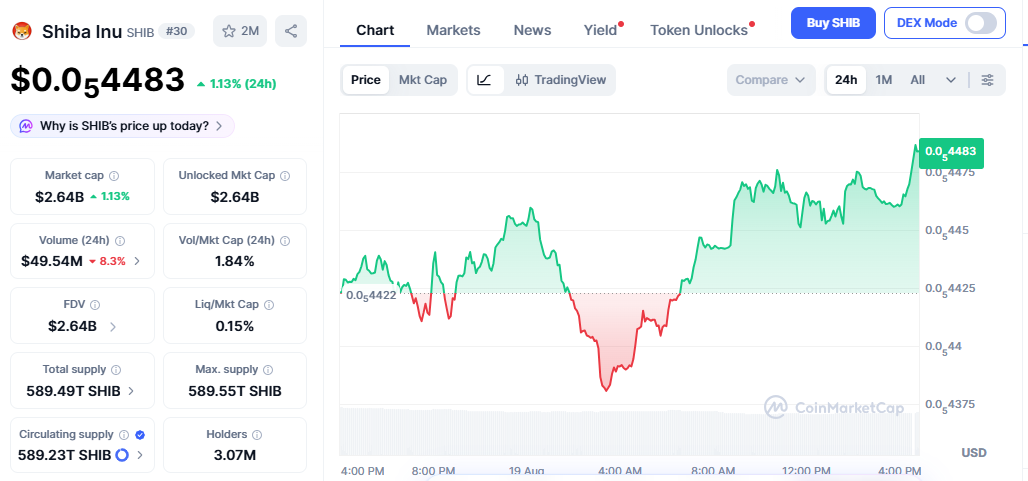This screenshot has width=1028, height=481.
Task: Open chart settings sliders icon
Action: (987, 80)
